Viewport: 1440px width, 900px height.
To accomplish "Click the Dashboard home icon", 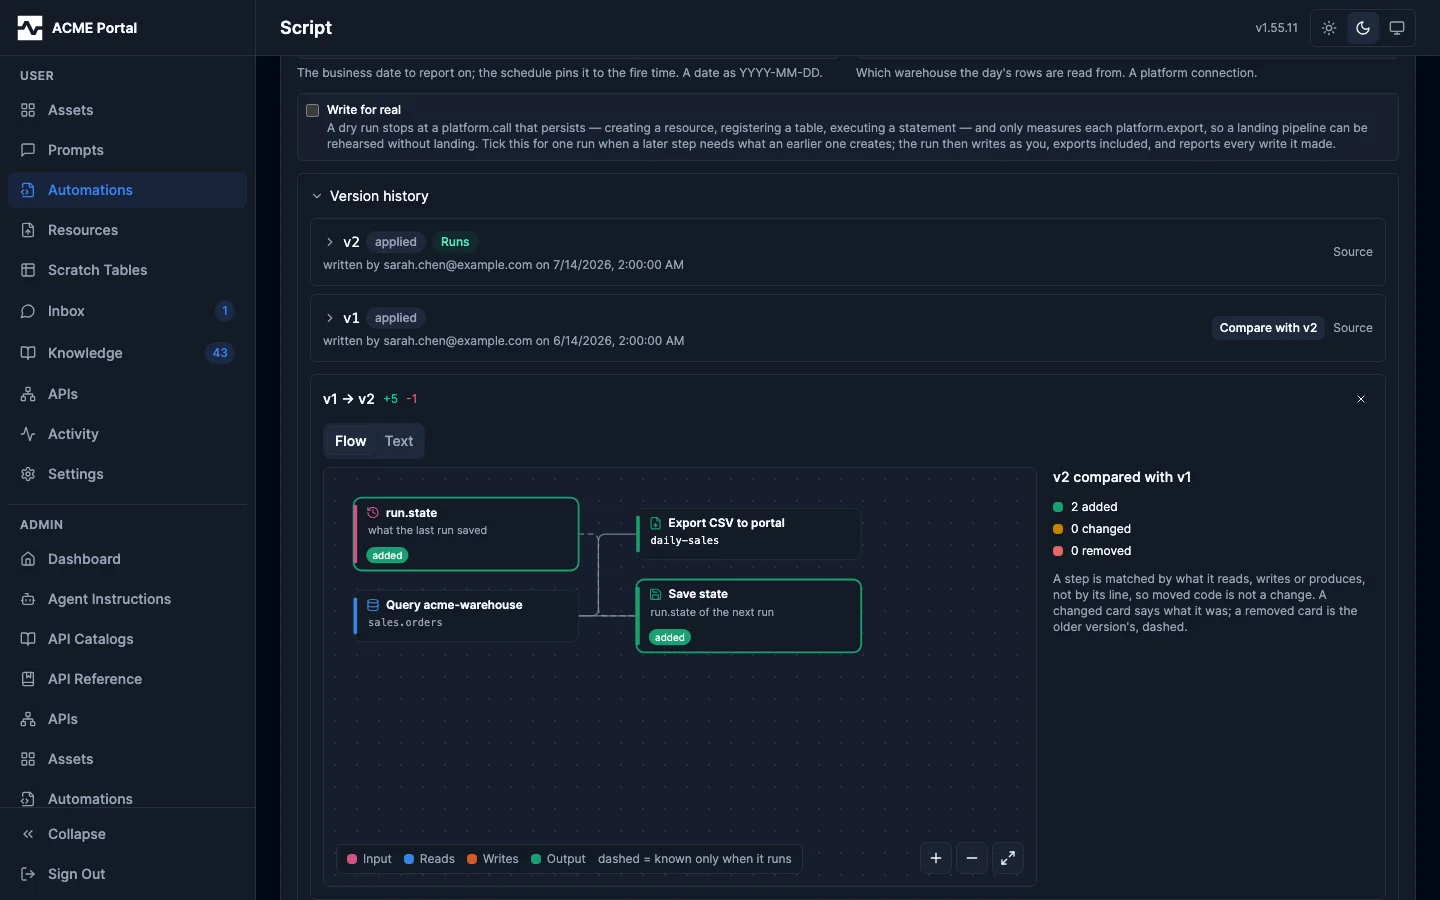I will [28, 559].
